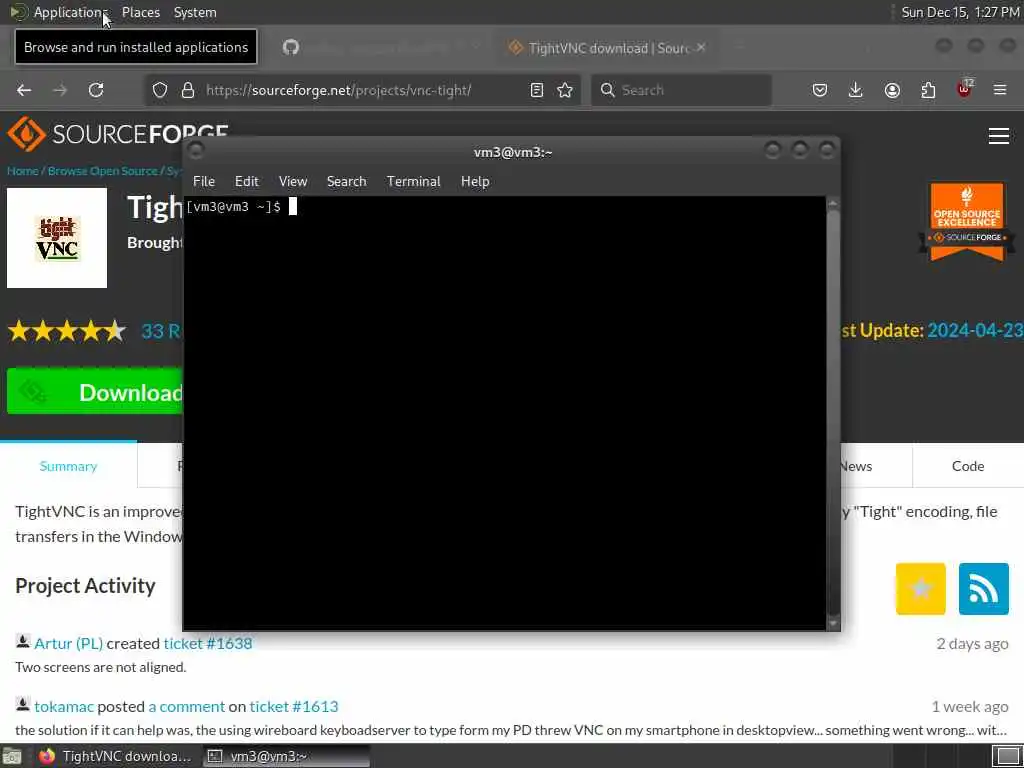Go back with Firefox back arrow
Screen dimensions: 1024x768
(24, 90)
